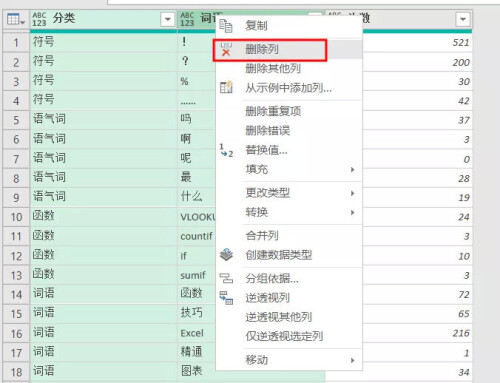Image resolution: width=500 pixels, height=383 pixels.
Task: Click the red X 删除列 icon
Action: (226, 49)
